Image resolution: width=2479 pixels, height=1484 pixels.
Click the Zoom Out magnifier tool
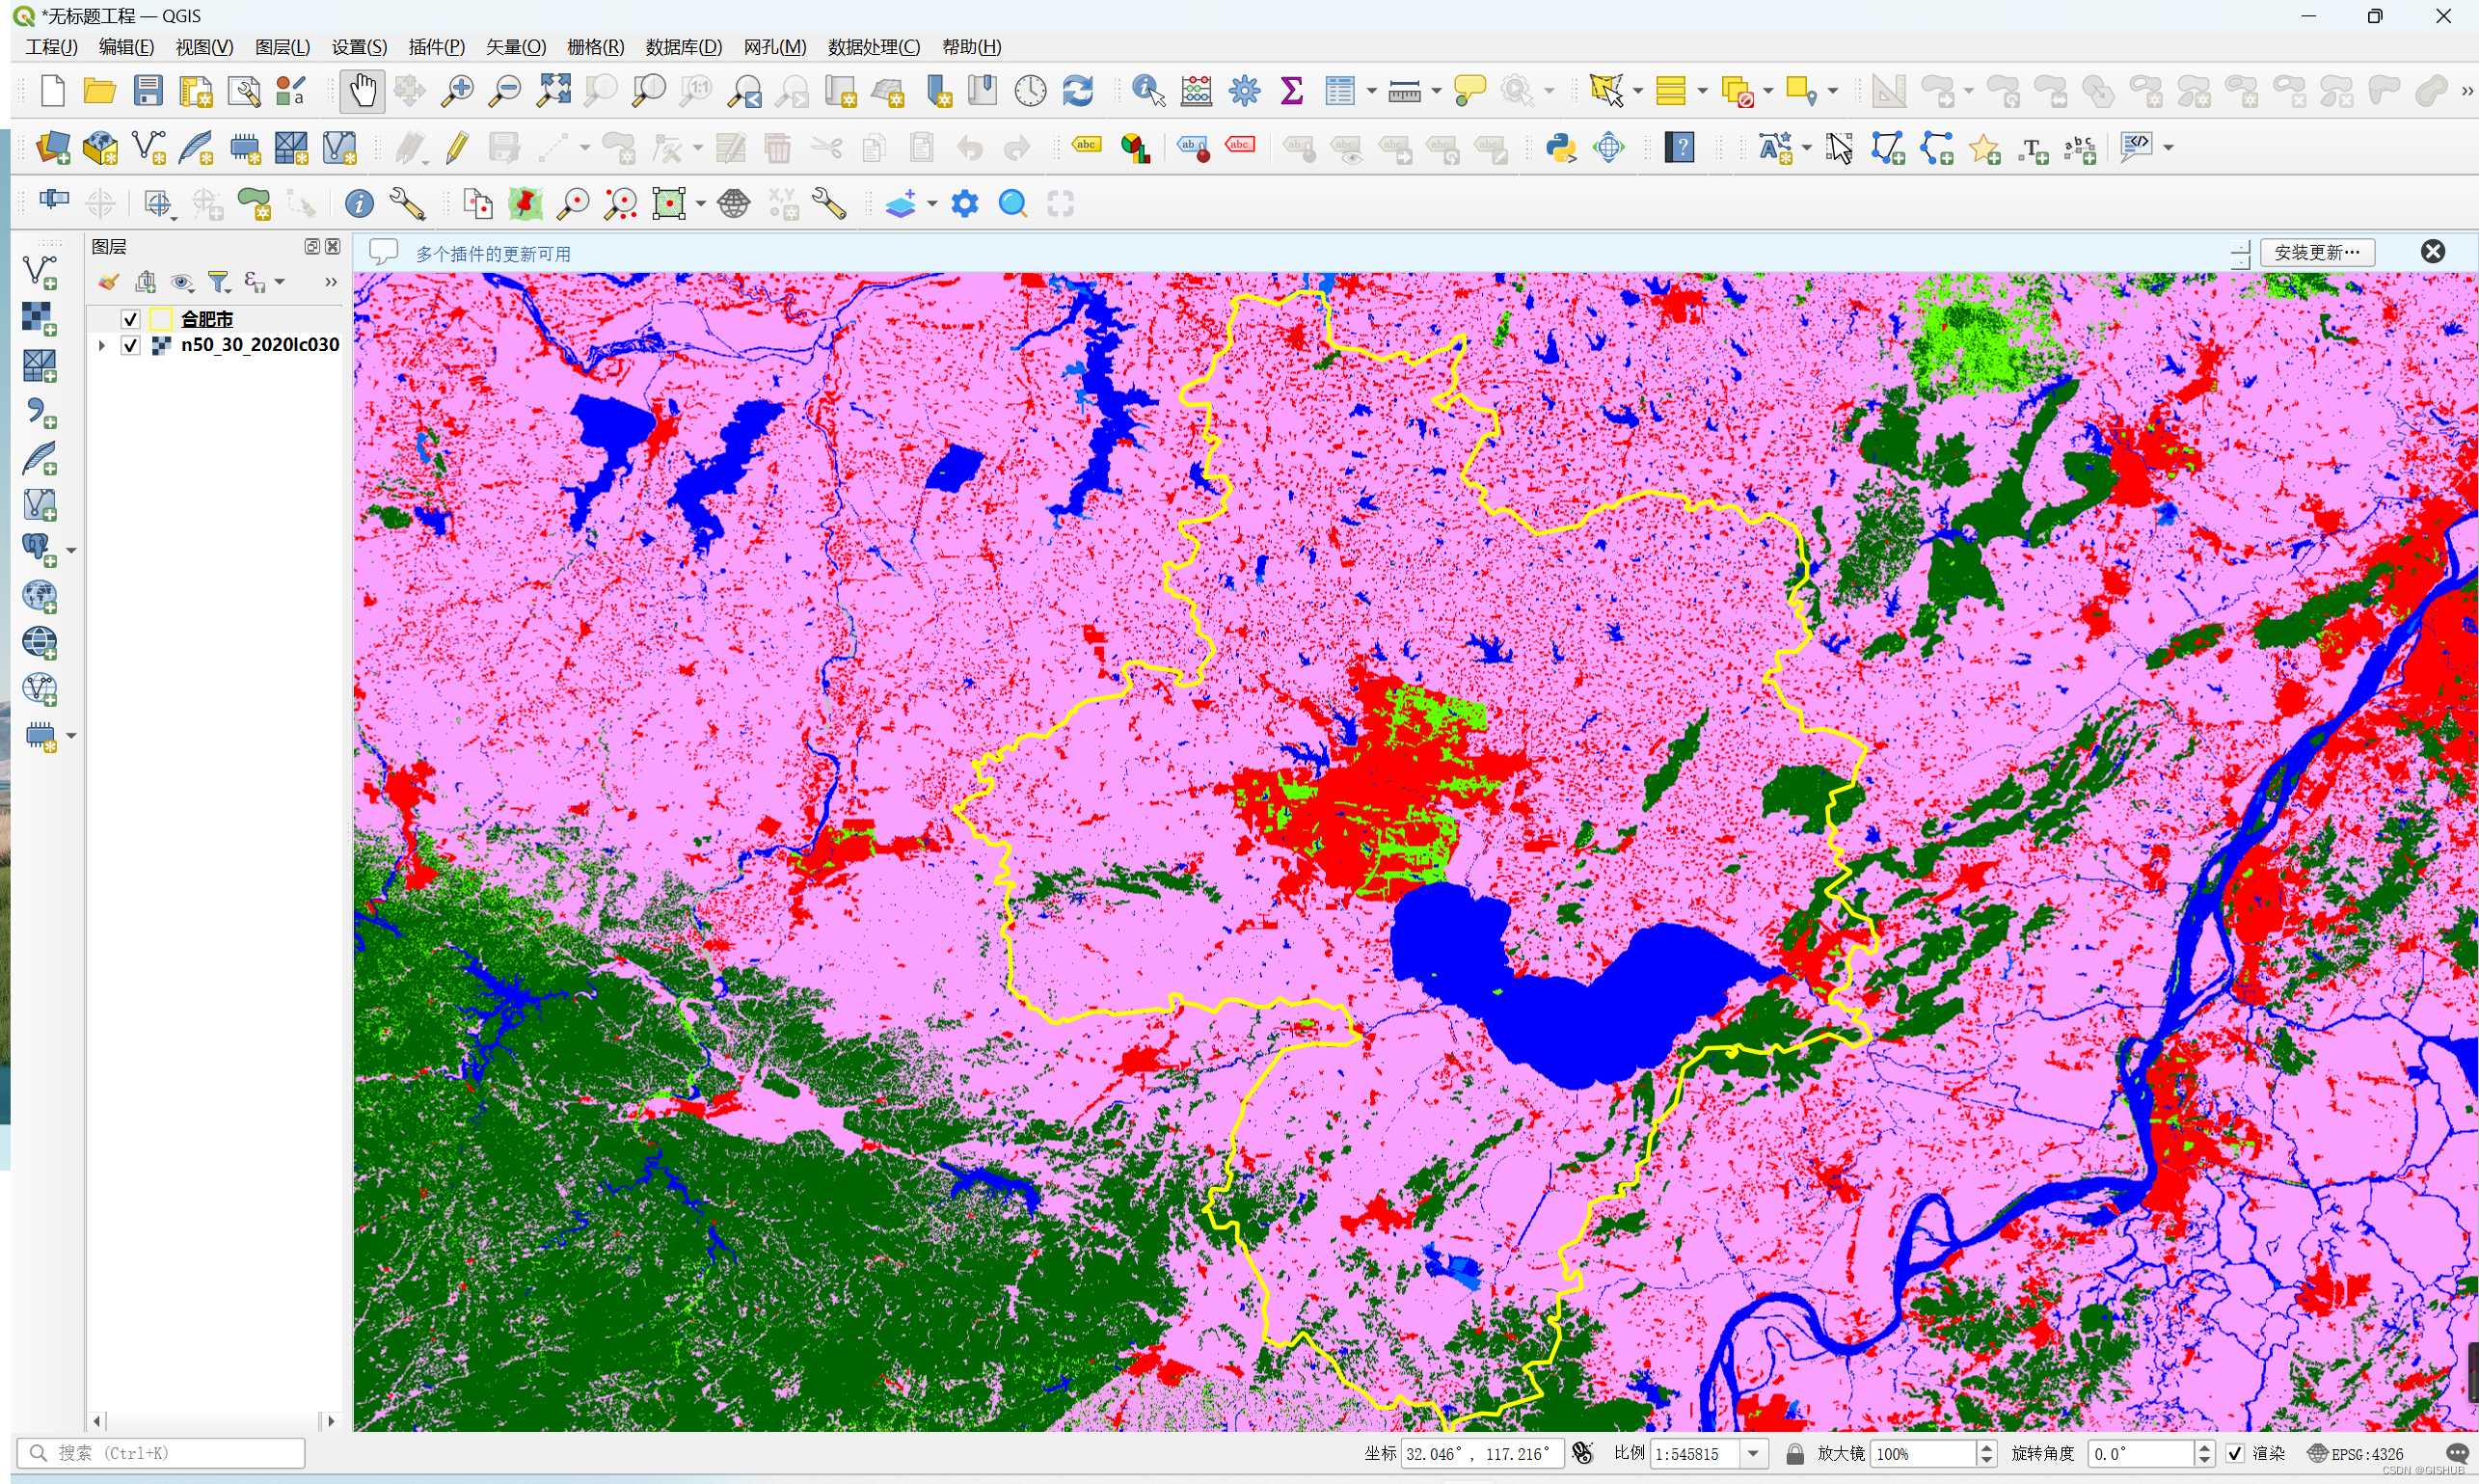click(505, 91)
